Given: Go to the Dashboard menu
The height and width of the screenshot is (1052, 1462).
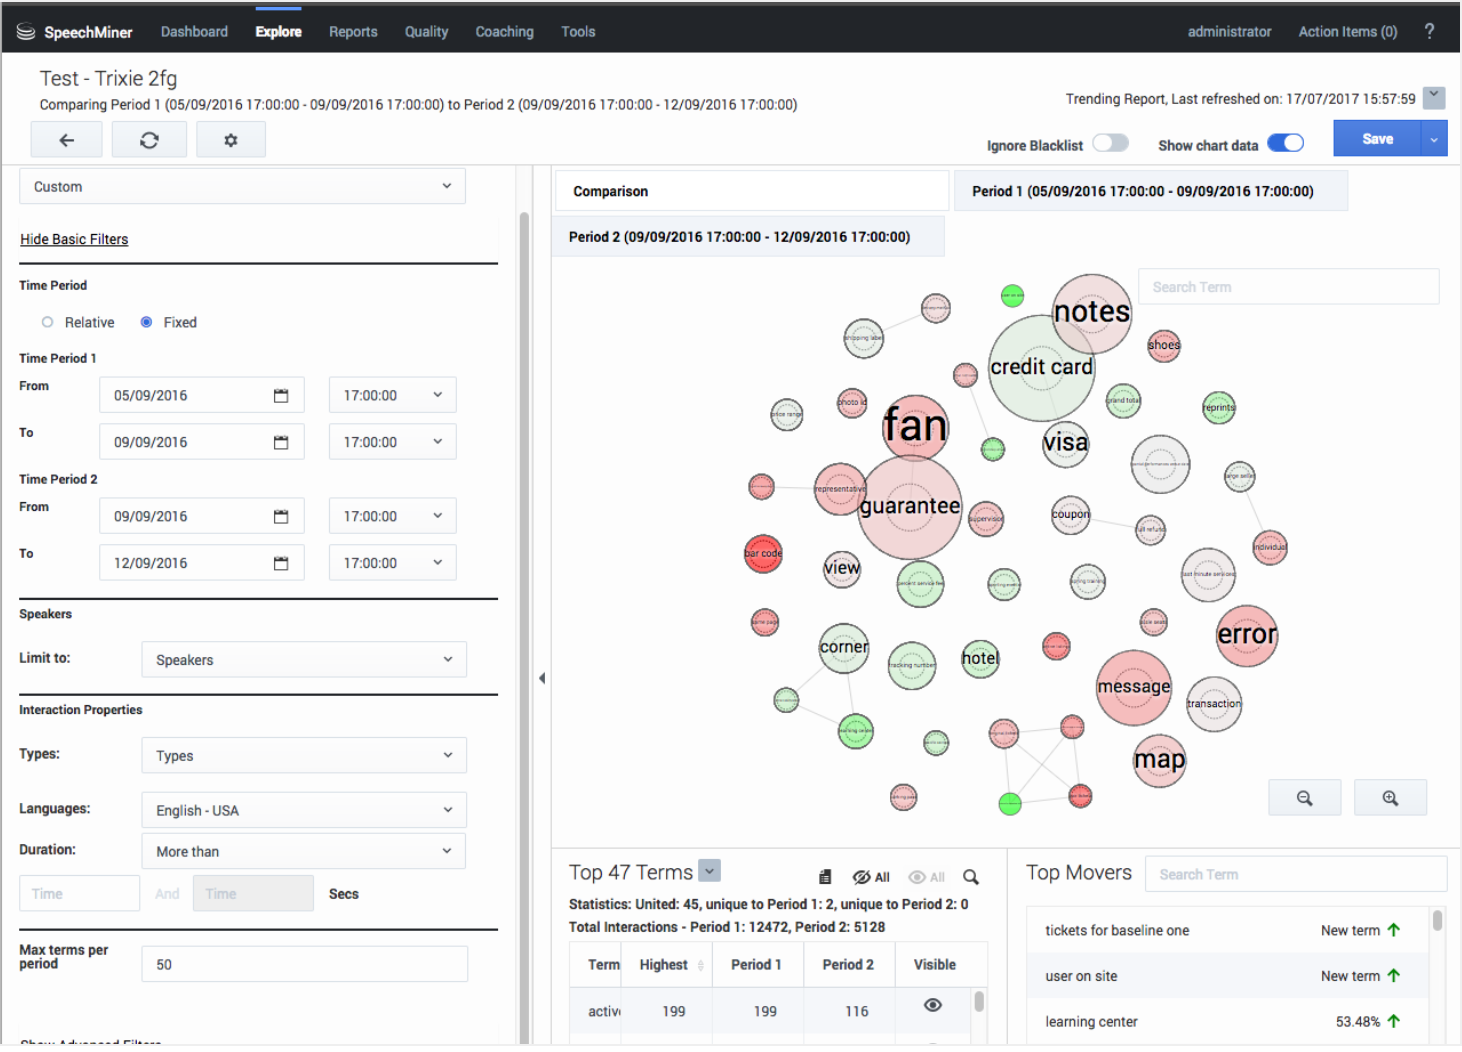Looking at the screenshot, I should coord(194,32).
